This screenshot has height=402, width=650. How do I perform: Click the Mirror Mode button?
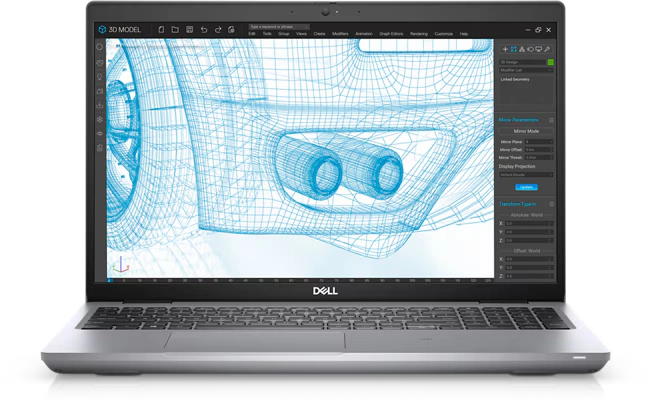(526, 131)
